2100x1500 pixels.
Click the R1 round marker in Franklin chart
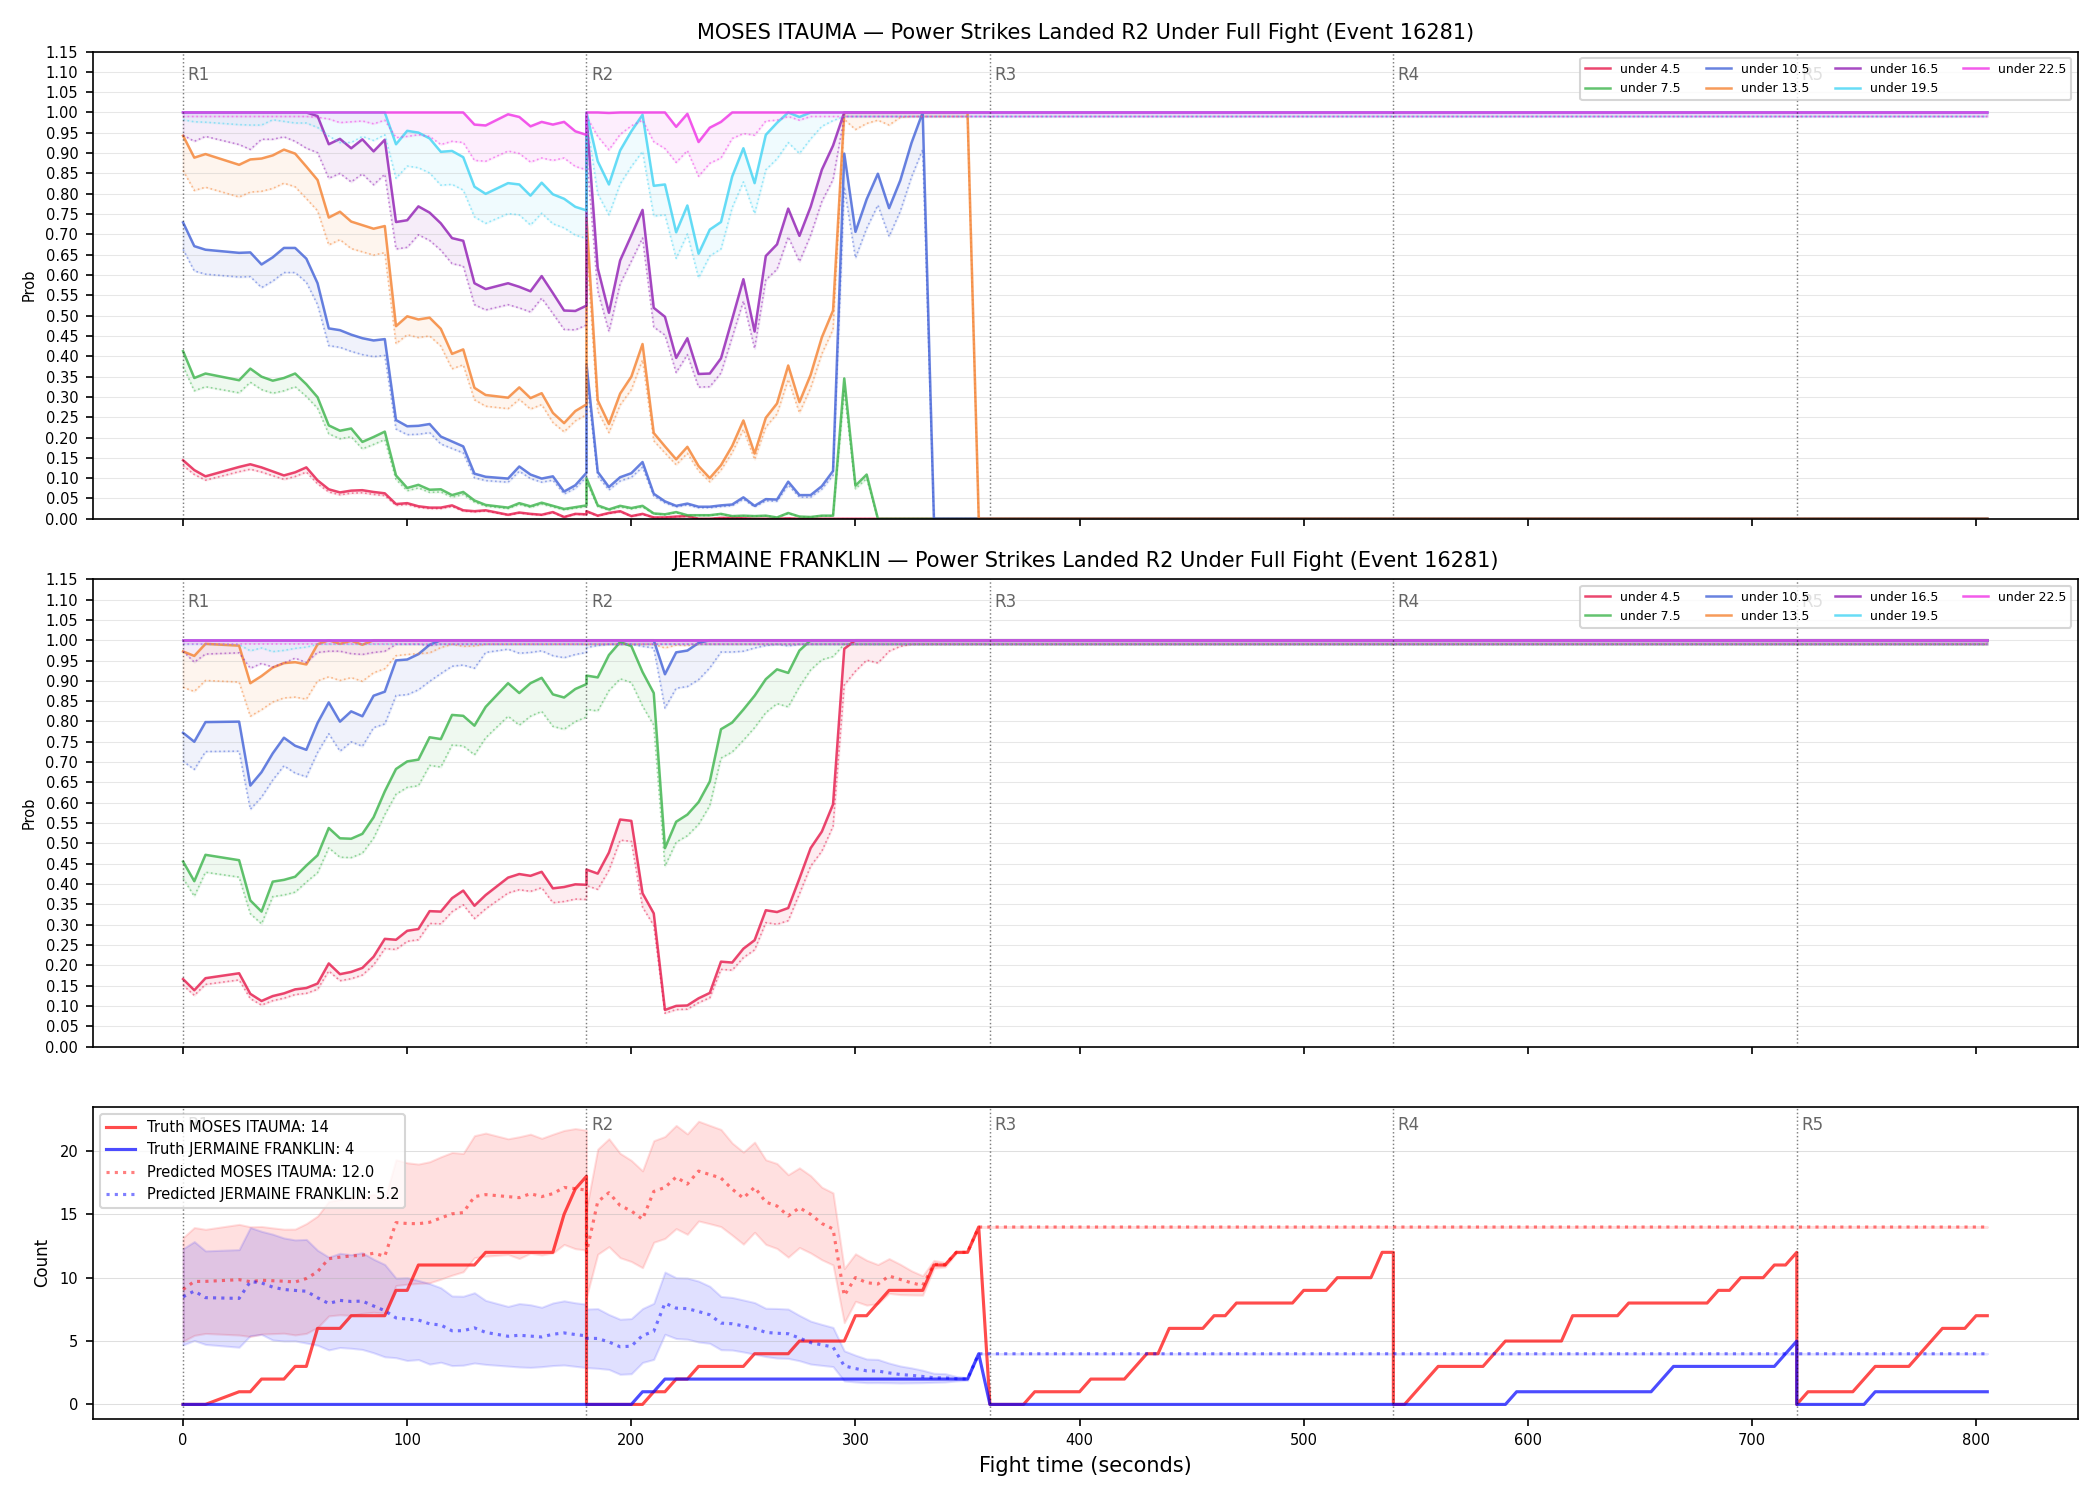tap(198, 601)
